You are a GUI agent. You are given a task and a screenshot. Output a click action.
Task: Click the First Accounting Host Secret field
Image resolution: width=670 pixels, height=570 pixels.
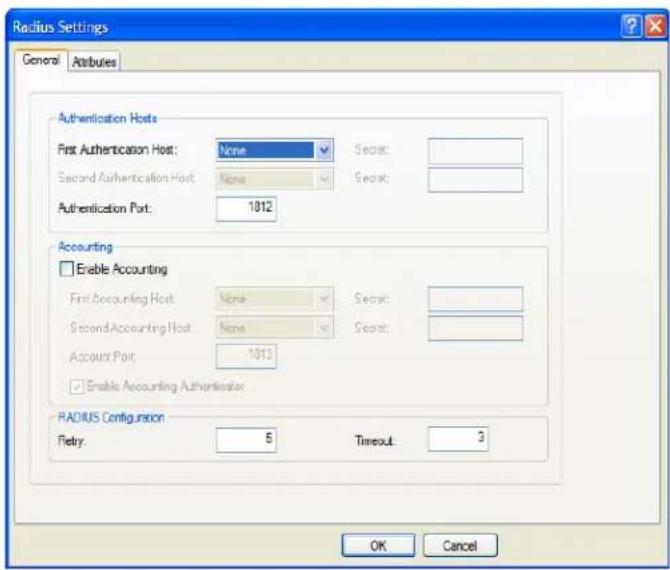pos(475,299)
